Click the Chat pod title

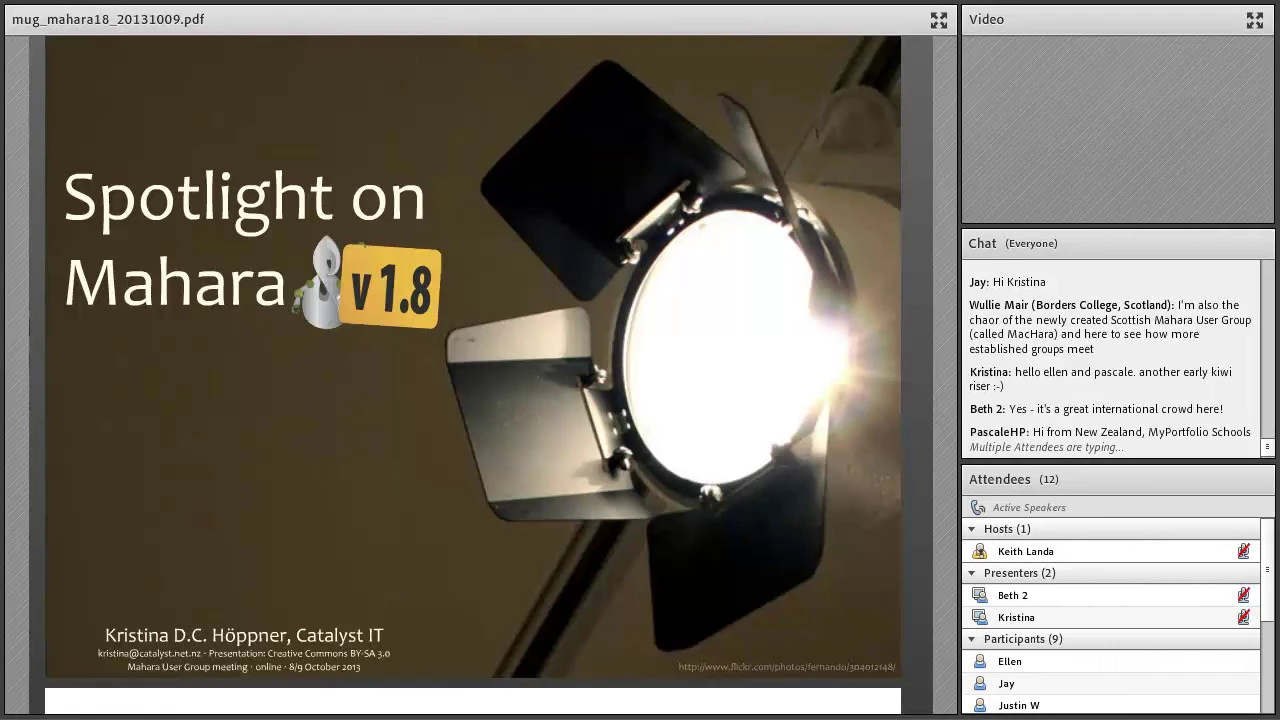click(982, 244)
